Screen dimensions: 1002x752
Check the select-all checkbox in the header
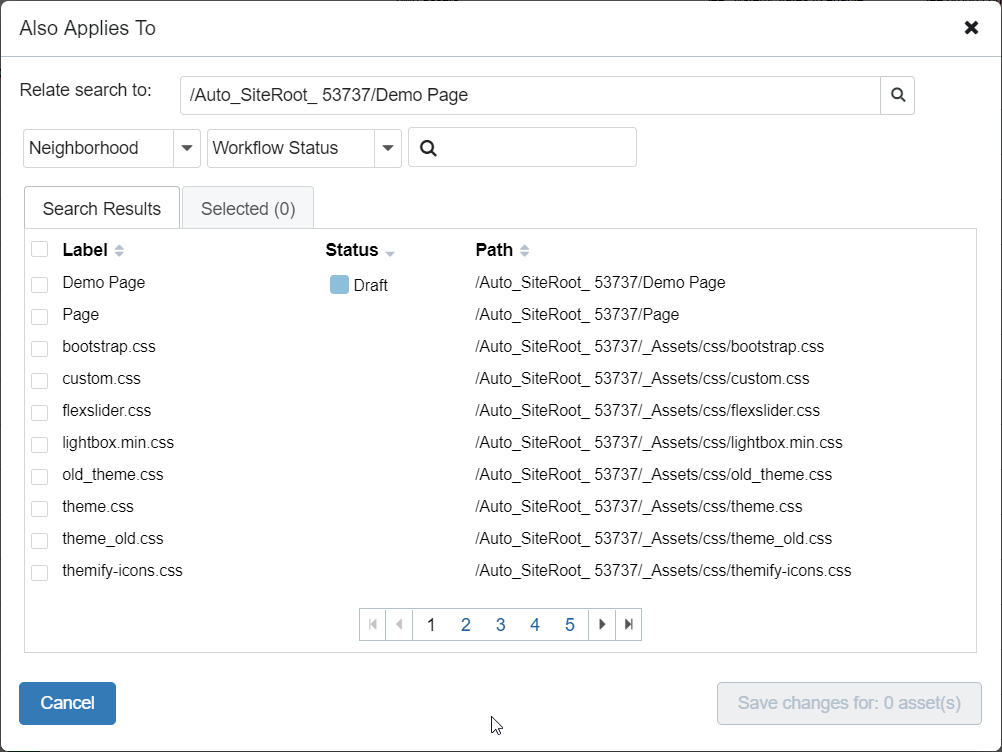(x=39, y=249)
